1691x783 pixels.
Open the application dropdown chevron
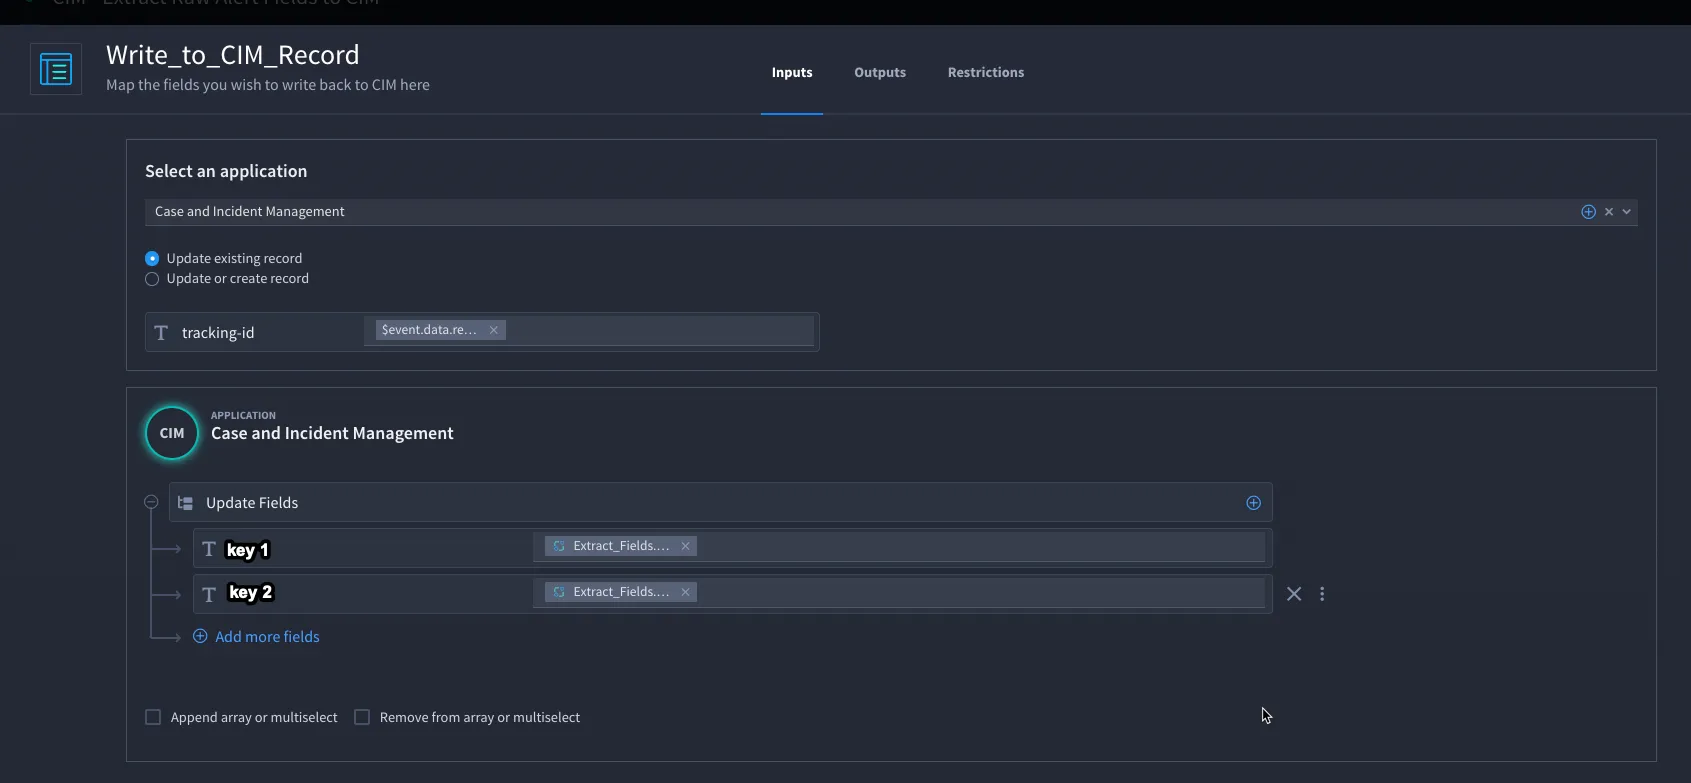pyautogui.click(x=1627, y=212)
